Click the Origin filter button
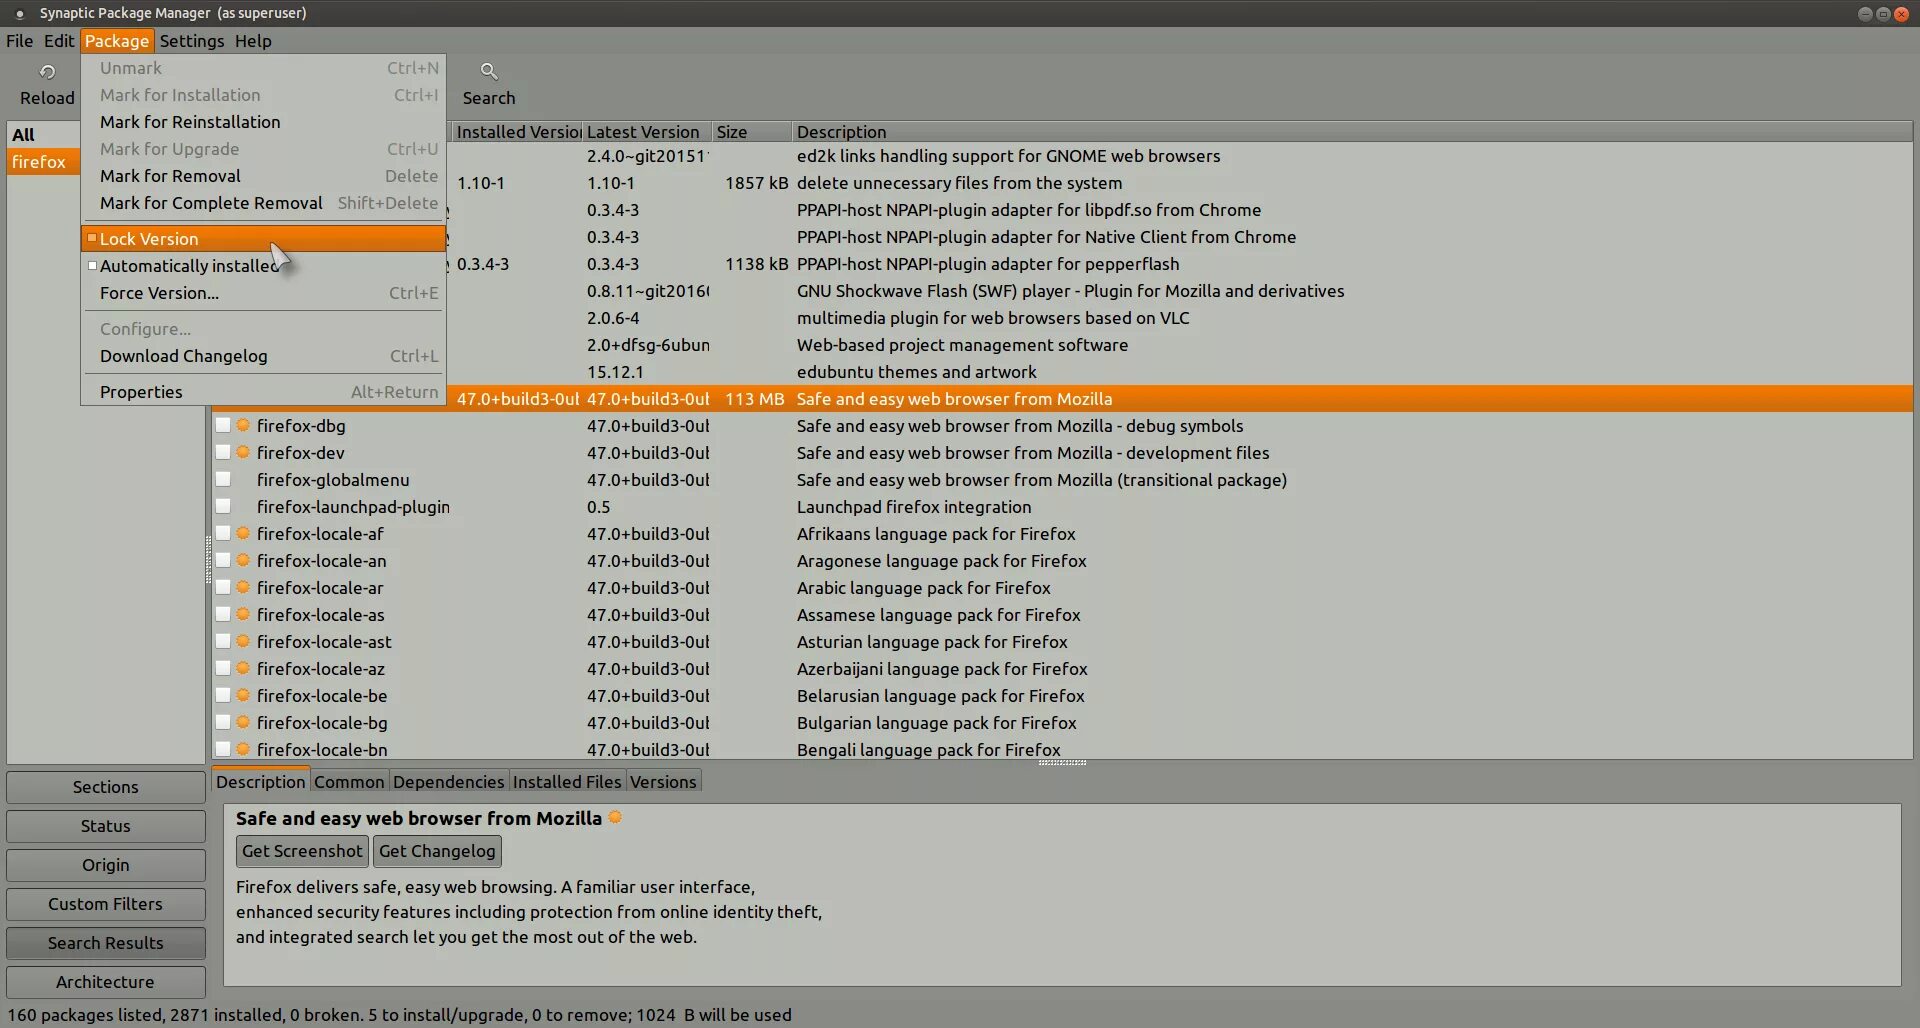The image size is (1920, 1028). tap(106, 865)
